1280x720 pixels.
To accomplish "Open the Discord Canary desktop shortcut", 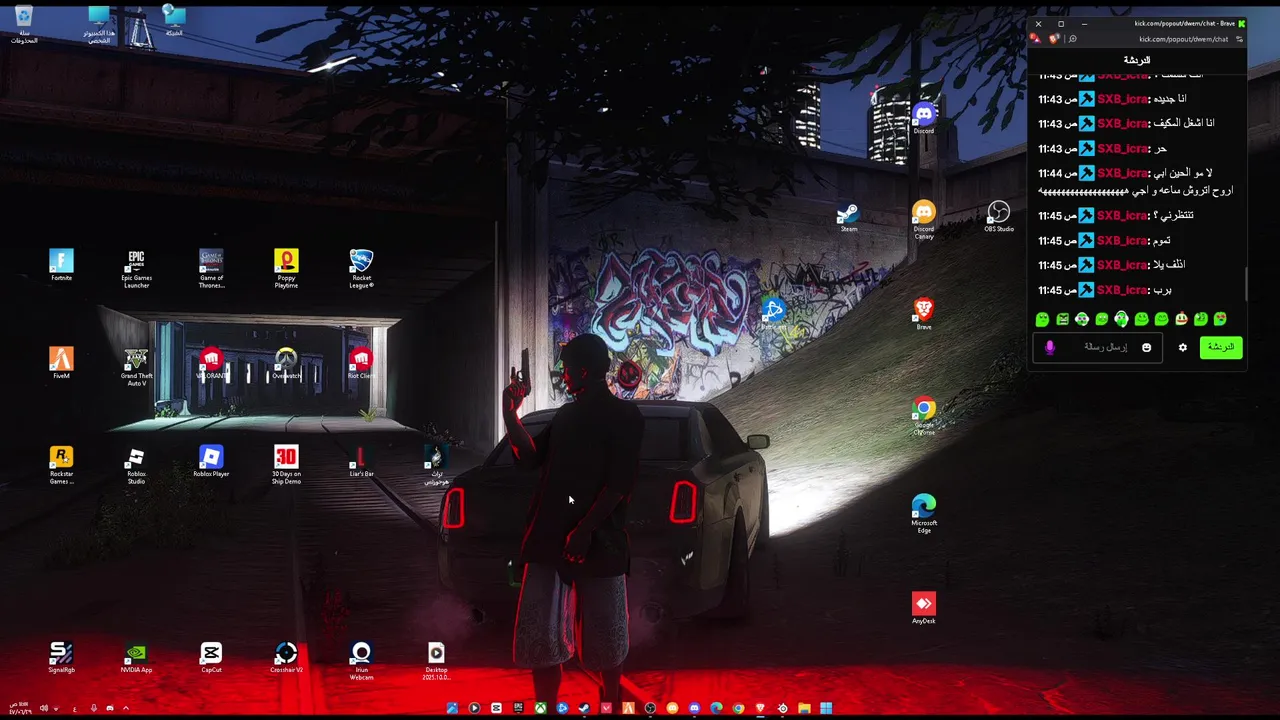I will coord(923,220).
